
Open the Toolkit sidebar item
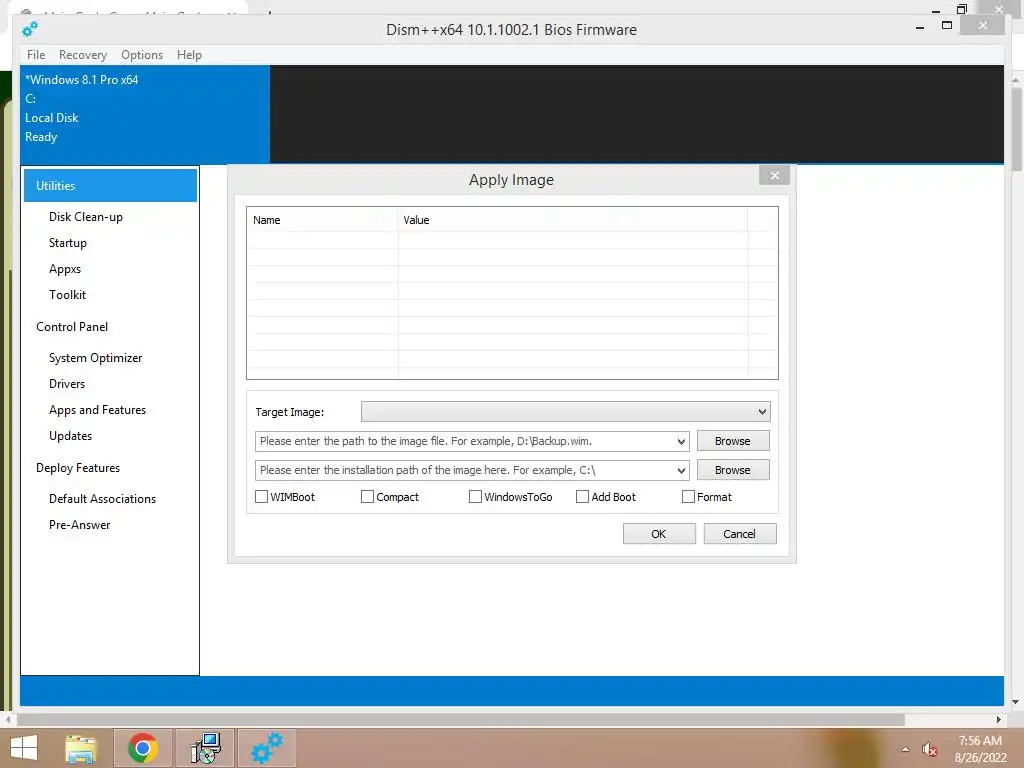coord(67,295)
